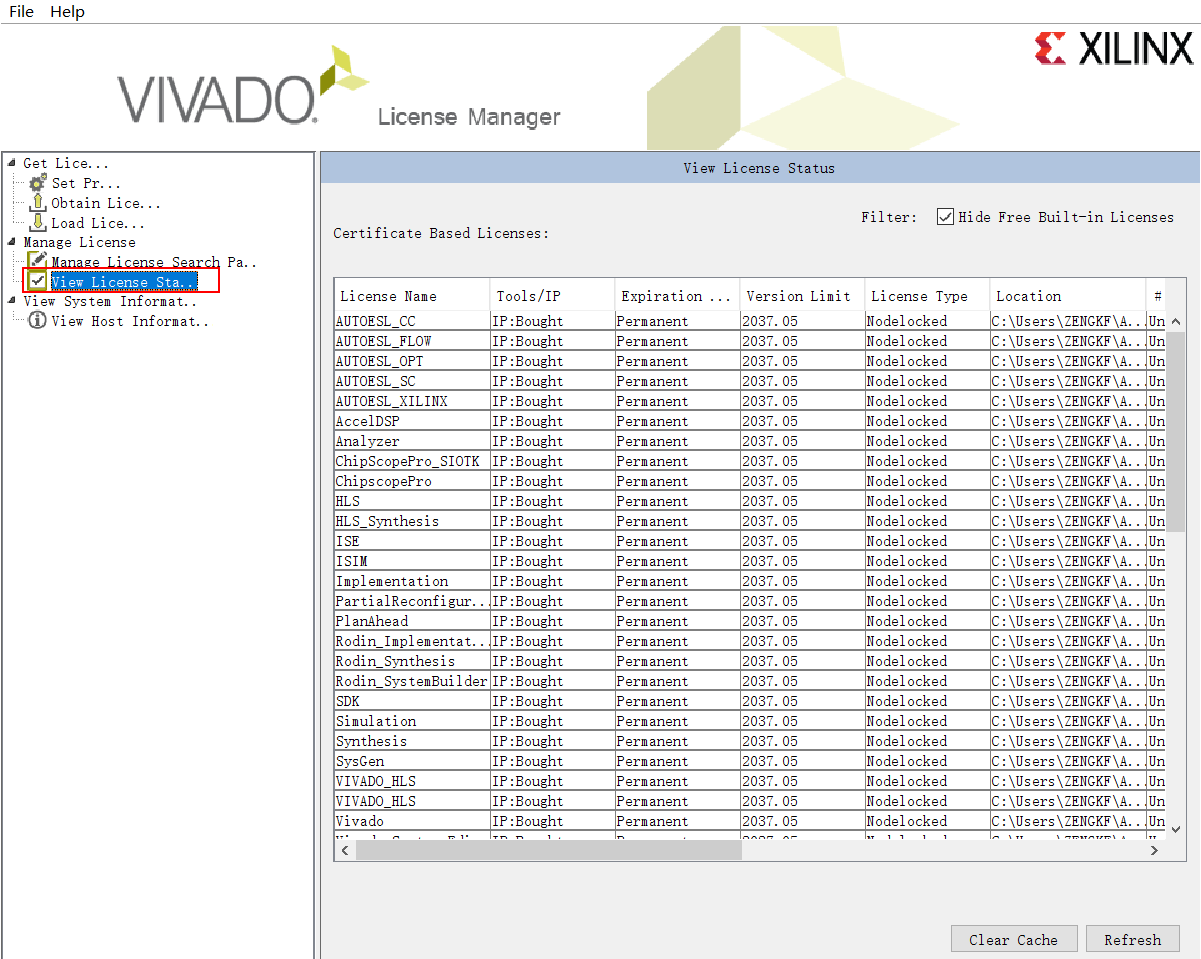Select the ISE license row
The width and height of the screenshot is (1201, 959).
pos(750,541)
